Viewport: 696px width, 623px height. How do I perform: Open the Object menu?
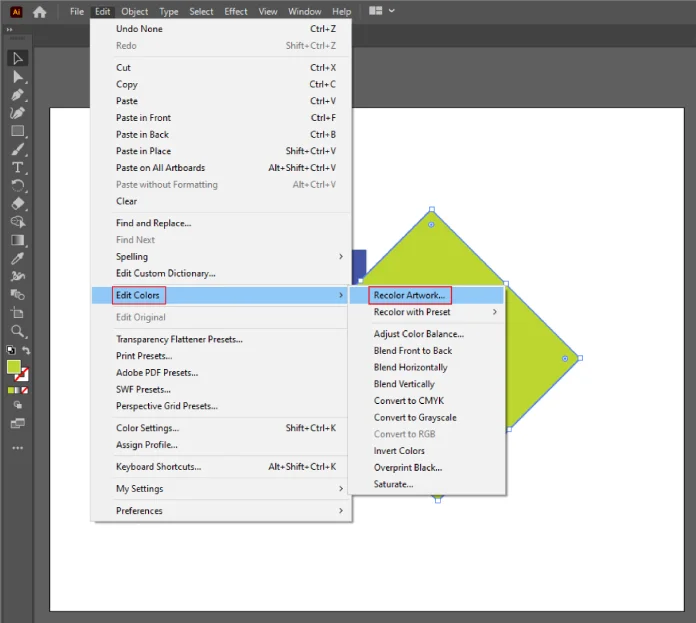tap(134, 12)
